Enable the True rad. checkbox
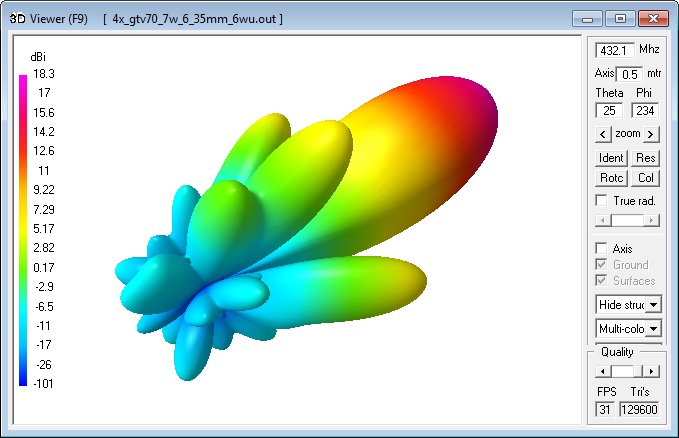 click(601, 201)
